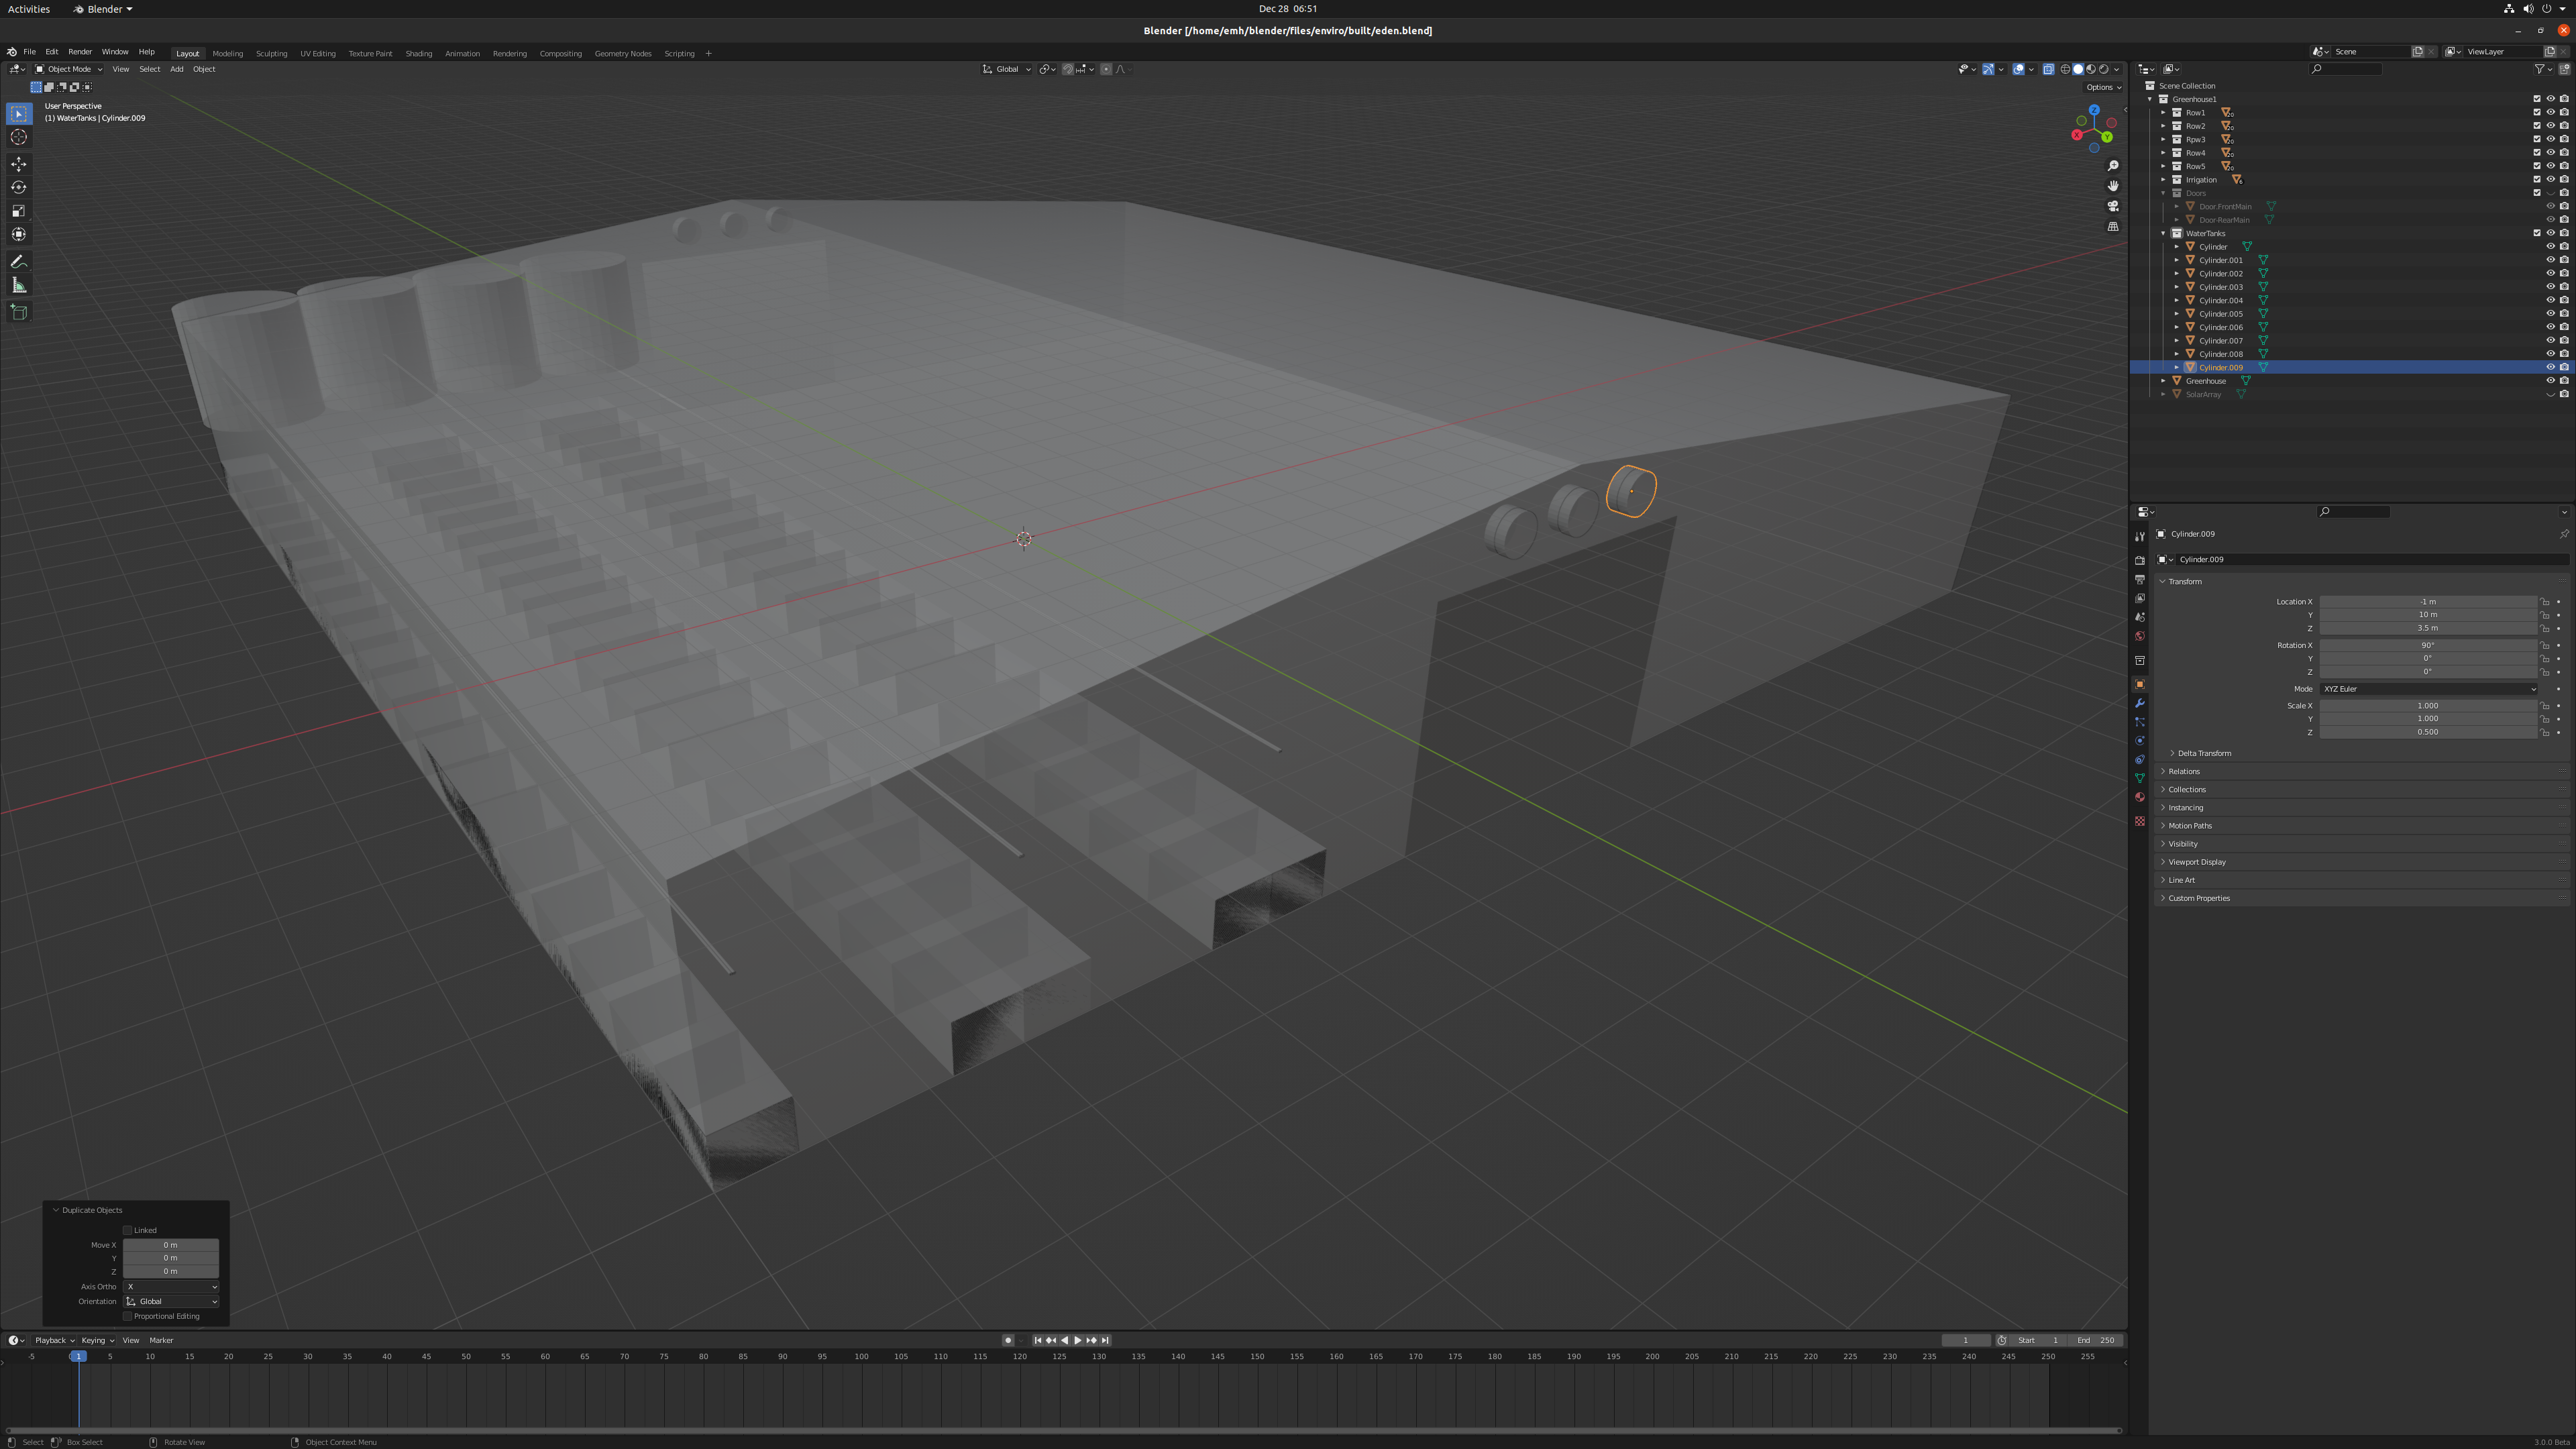
Task: Enable the Irrigation collection exclude checkbox
Action: (x=2536, y=179)
